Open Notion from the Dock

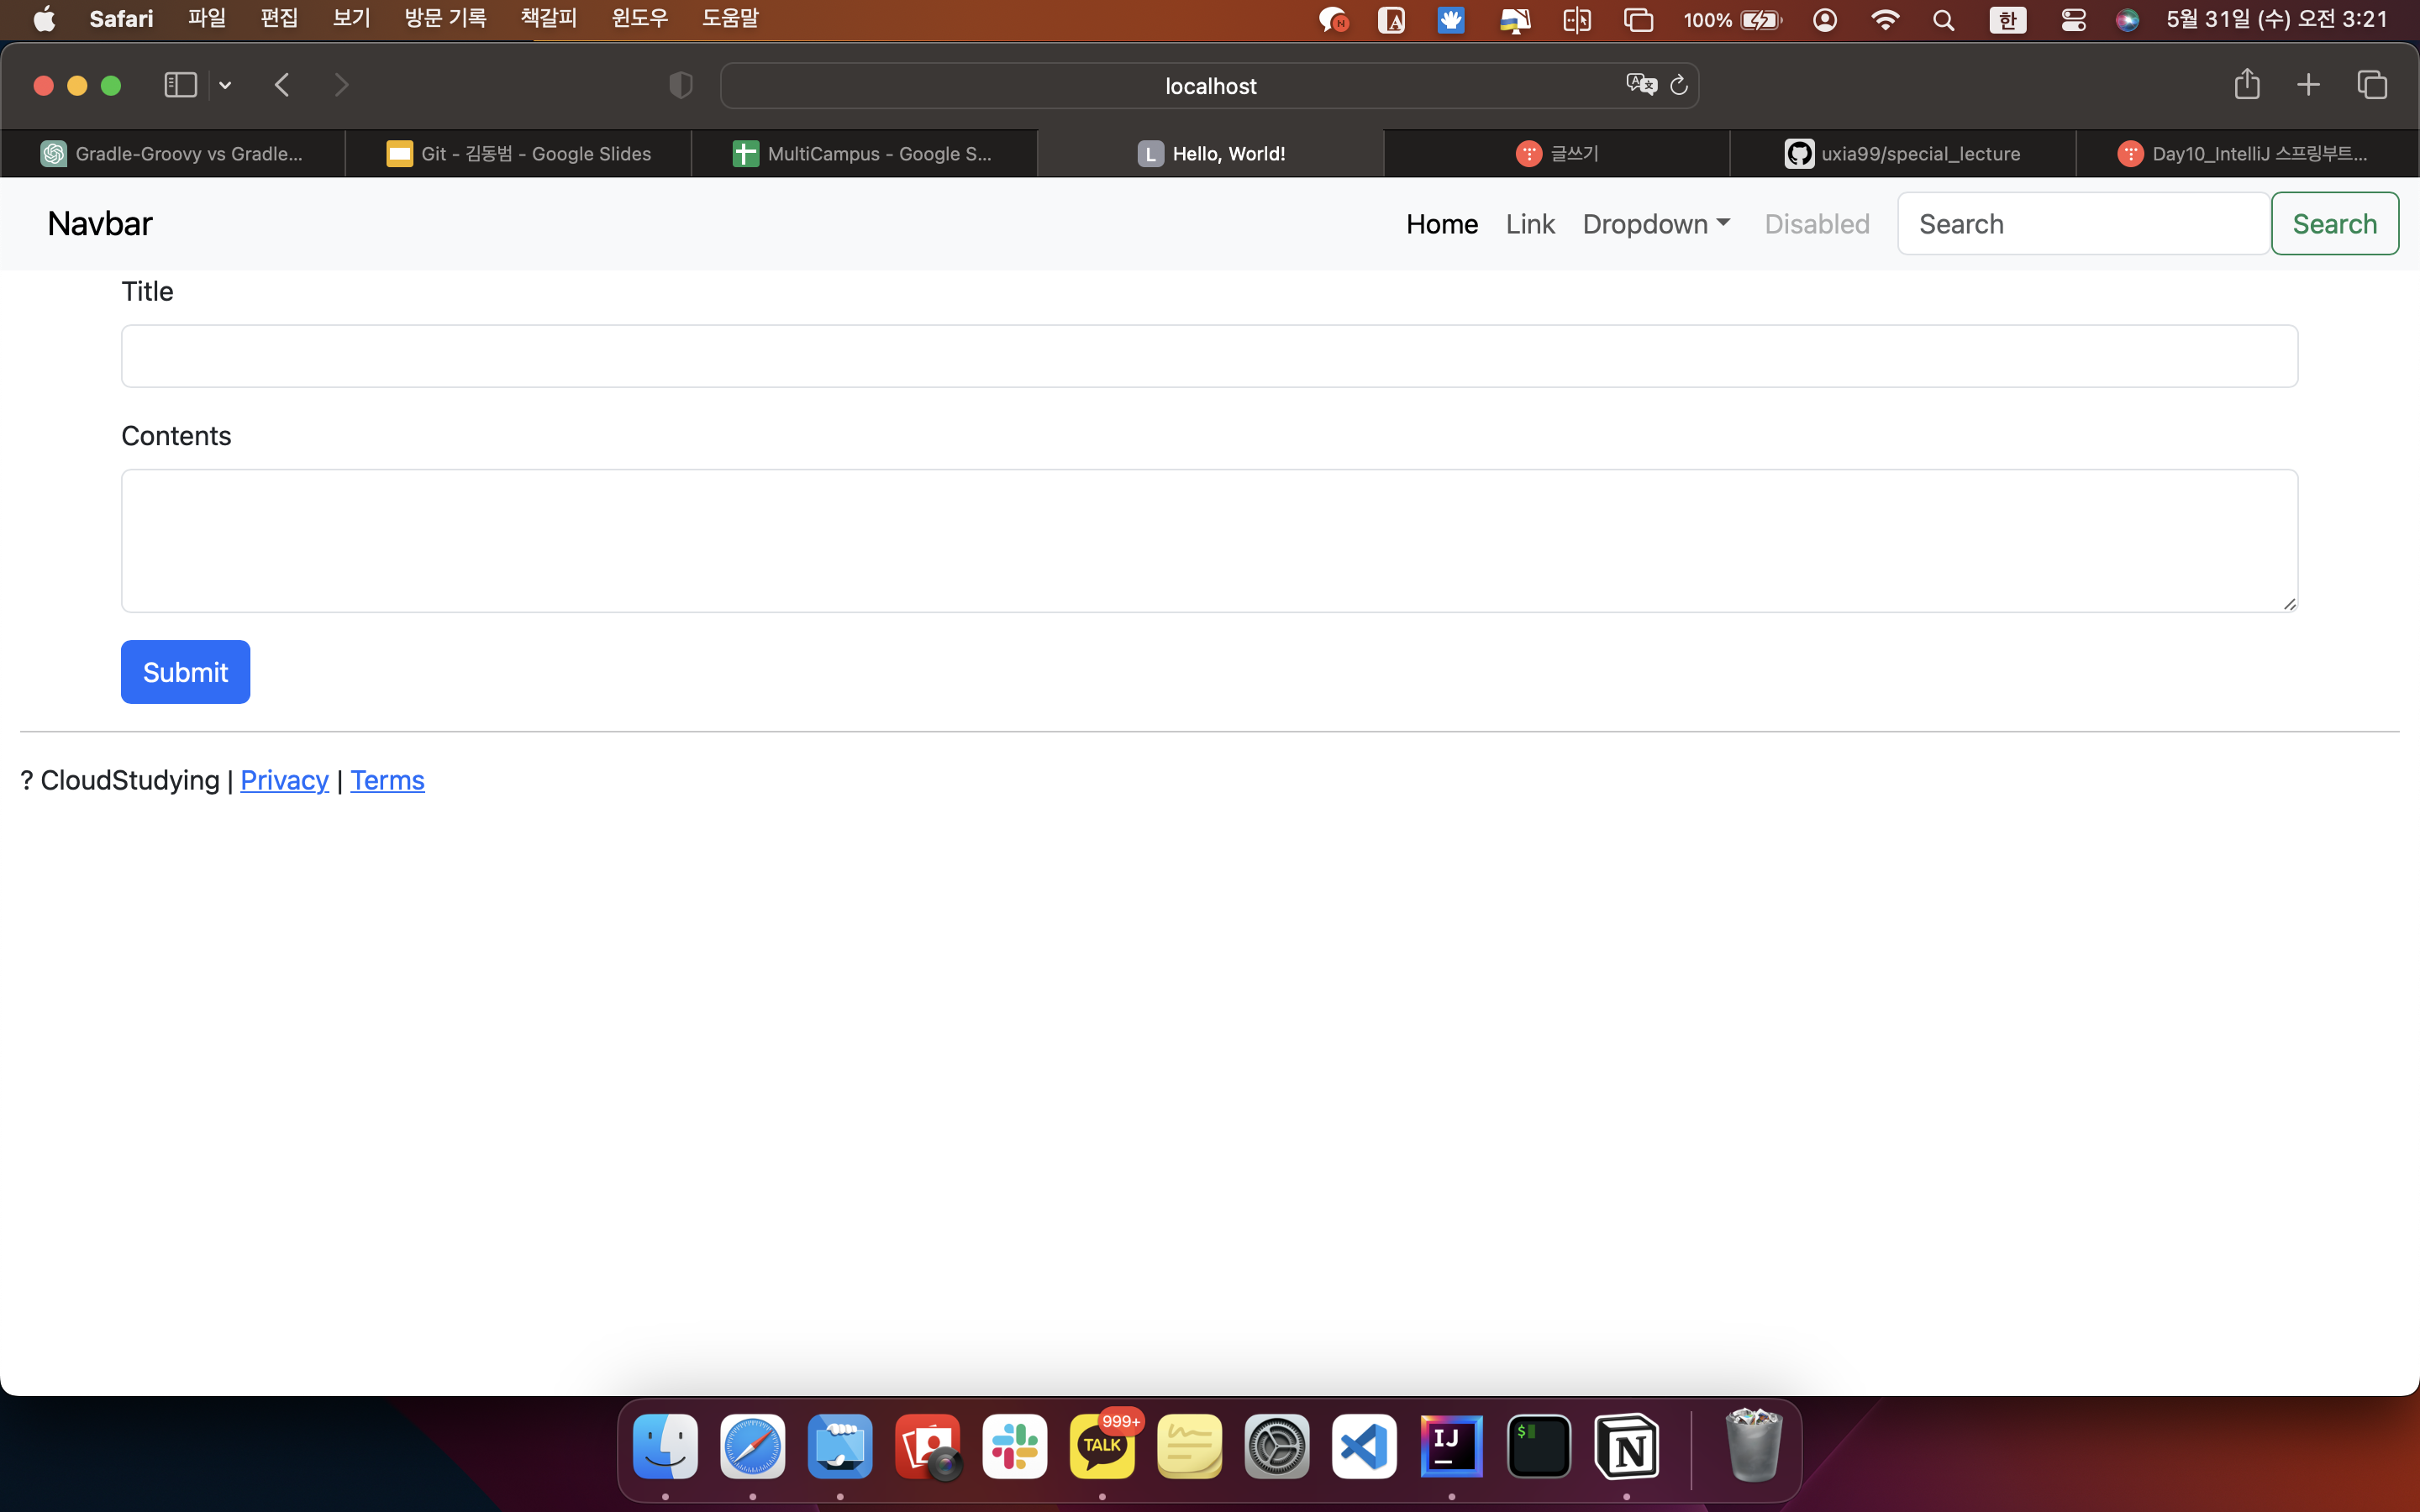[x=1626, y=1446]
